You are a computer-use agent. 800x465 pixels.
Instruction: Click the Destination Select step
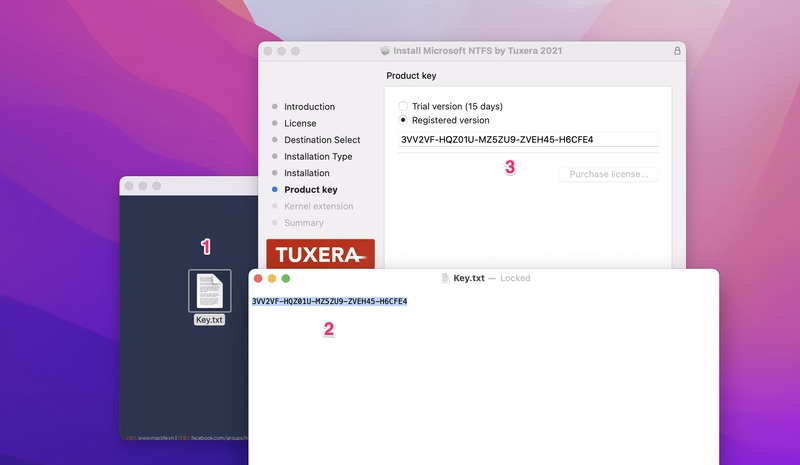click(x=322, y=140)
